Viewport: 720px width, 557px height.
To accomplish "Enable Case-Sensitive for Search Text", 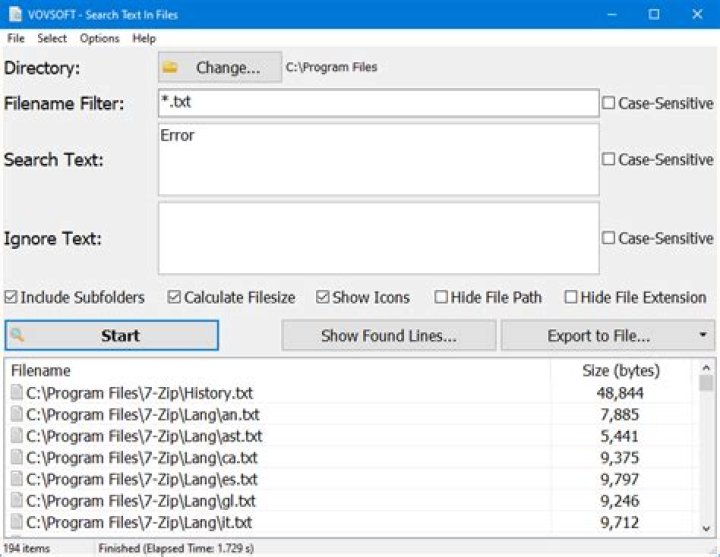I will pos(608,159).
